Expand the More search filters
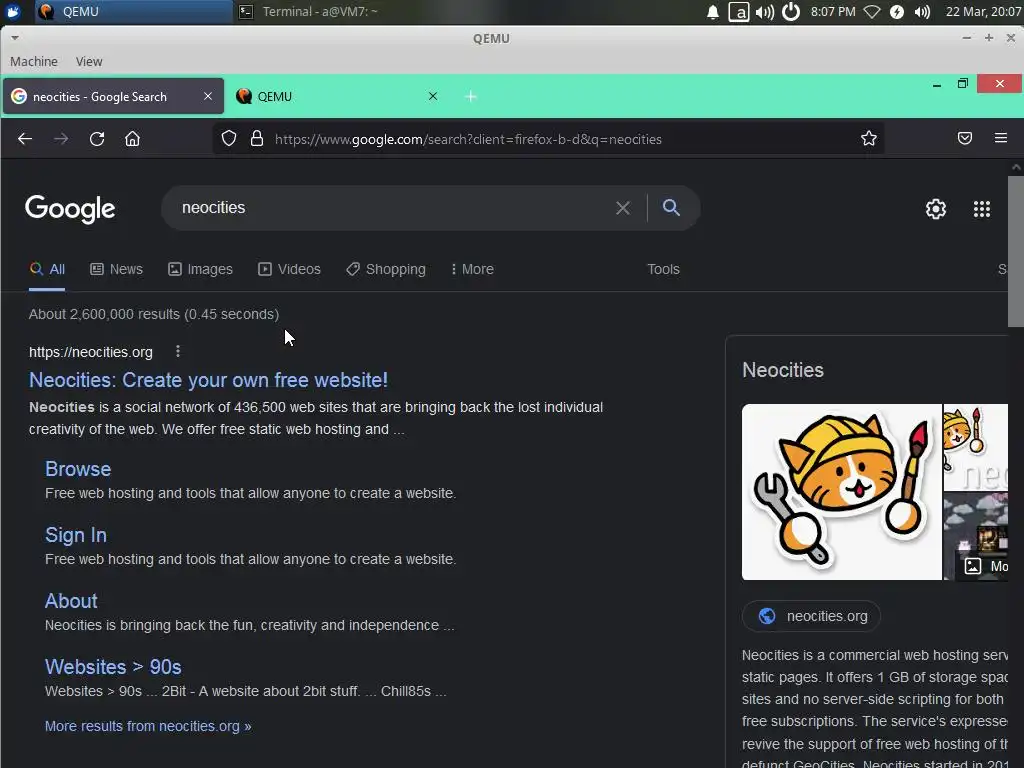 472,269
